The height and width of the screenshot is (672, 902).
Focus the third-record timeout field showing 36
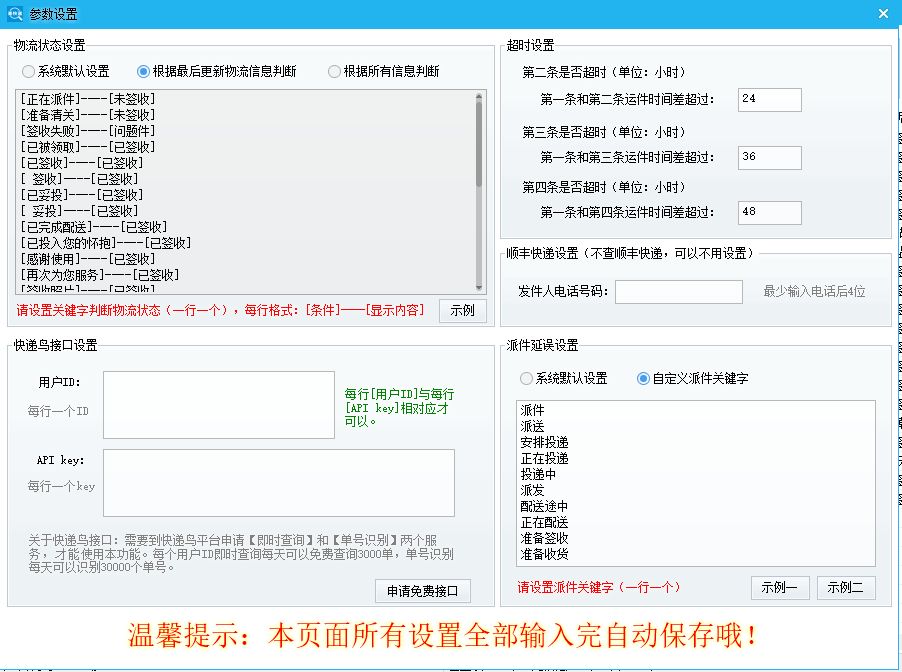click(x=770, y=158)
